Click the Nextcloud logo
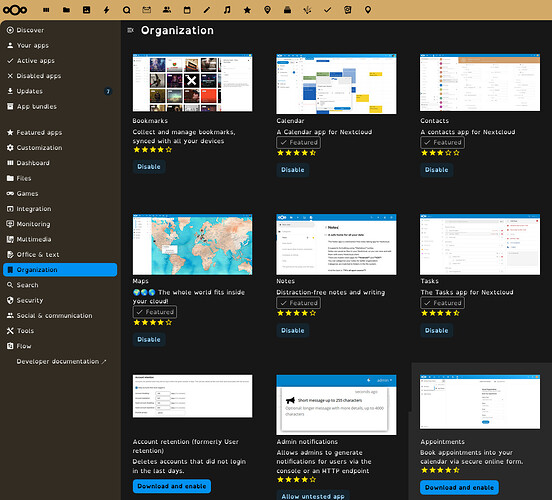Screen dimensions: 552x500 point(15,10)
